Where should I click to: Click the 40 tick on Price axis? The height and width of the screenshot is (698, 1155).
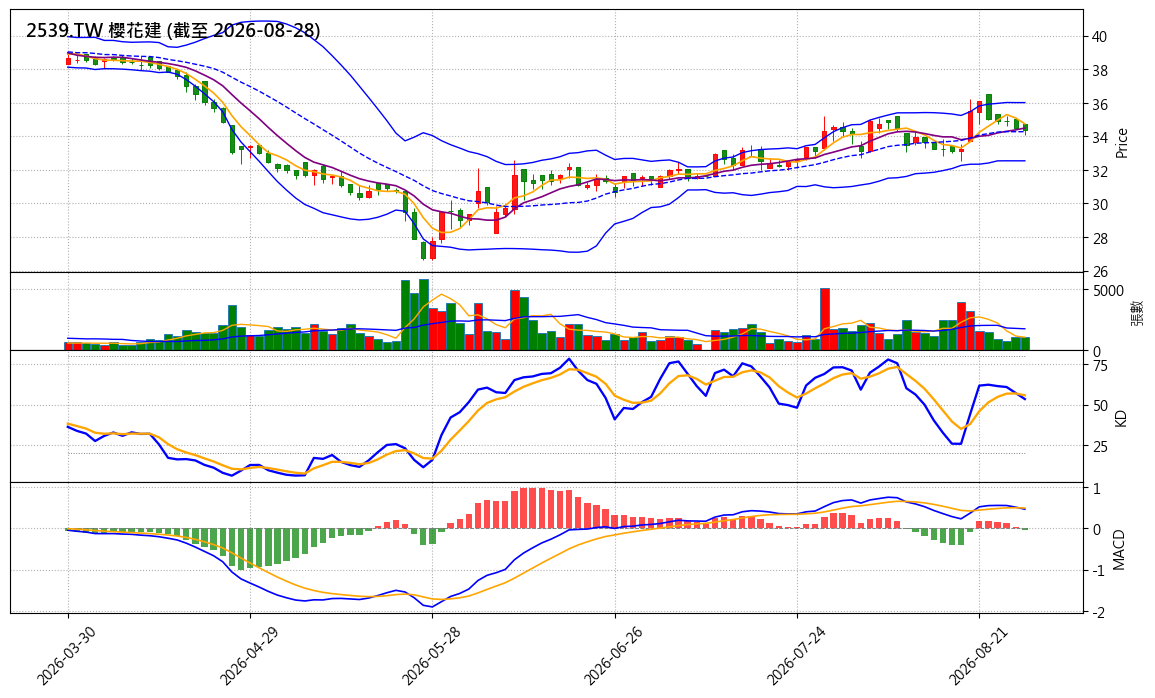tap(1100, 37)
